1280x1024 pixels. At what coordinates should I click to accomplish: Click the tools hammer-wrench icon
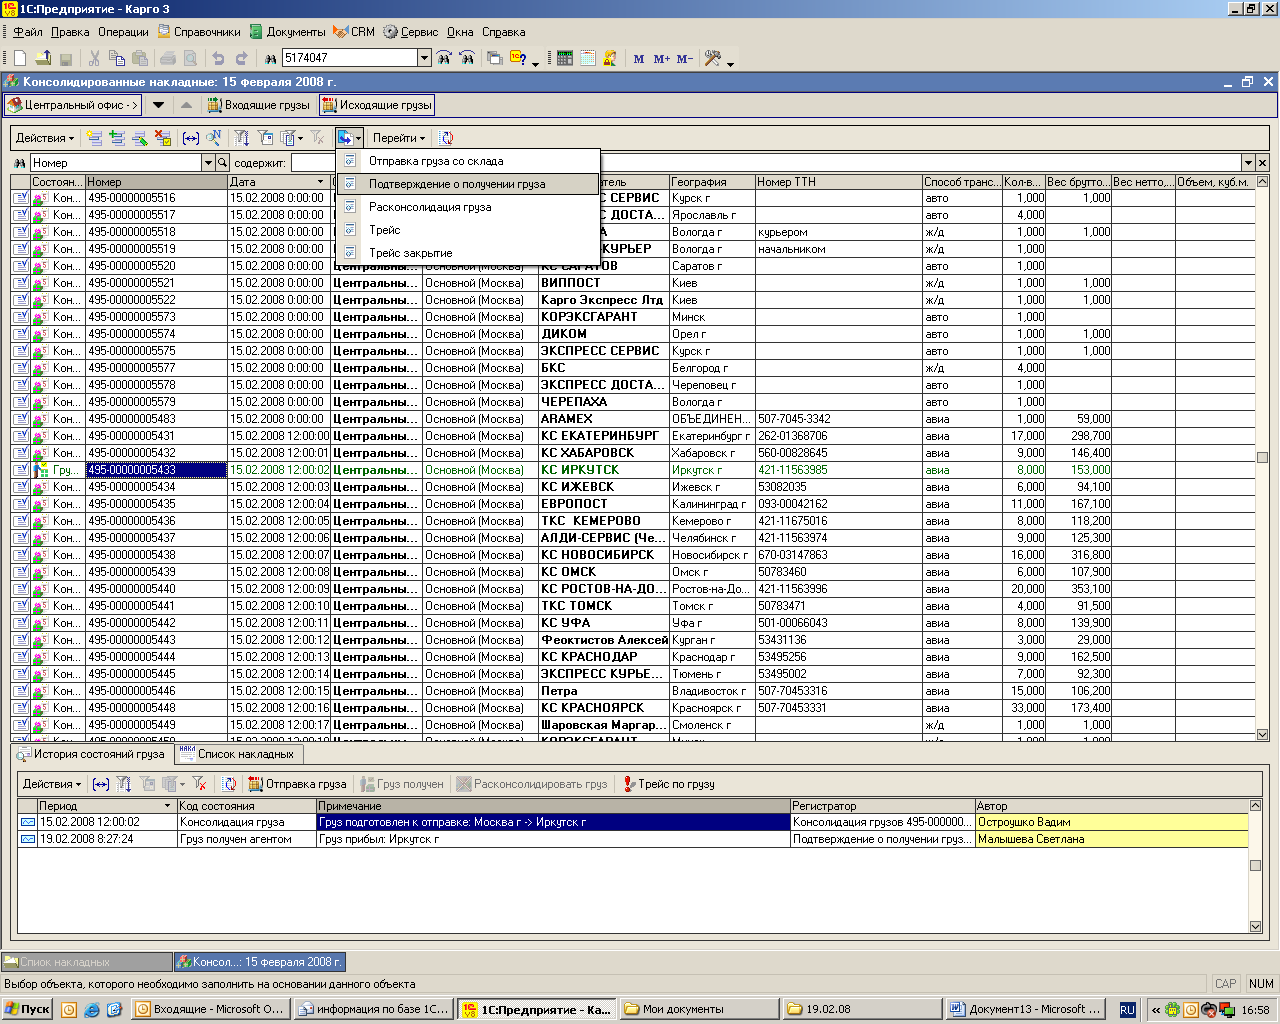(712, 58)
